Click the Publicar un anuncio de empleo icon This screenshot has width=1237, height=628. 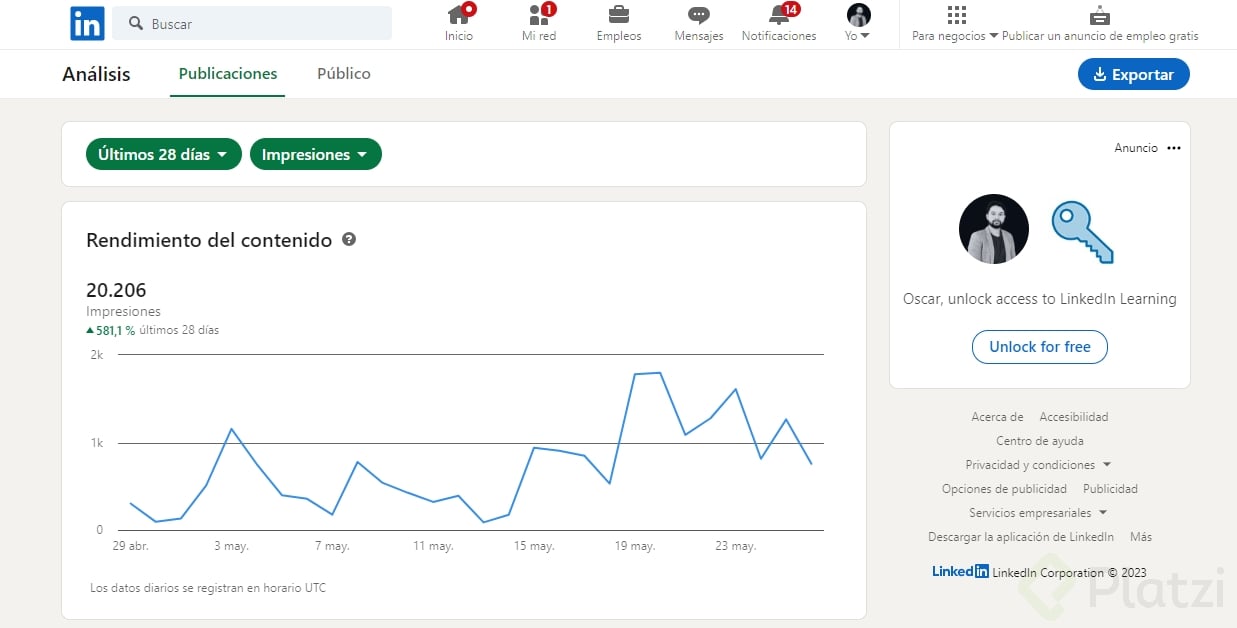pos(1100,15)
